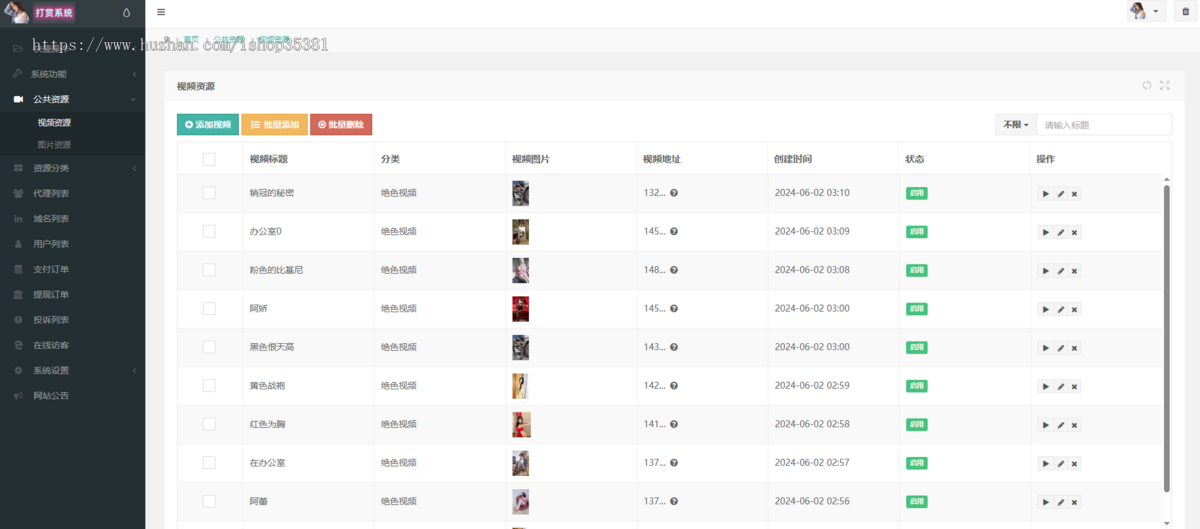Expand the 系统功能 sidebar group

pyautogui.click(x=72, y=74)
